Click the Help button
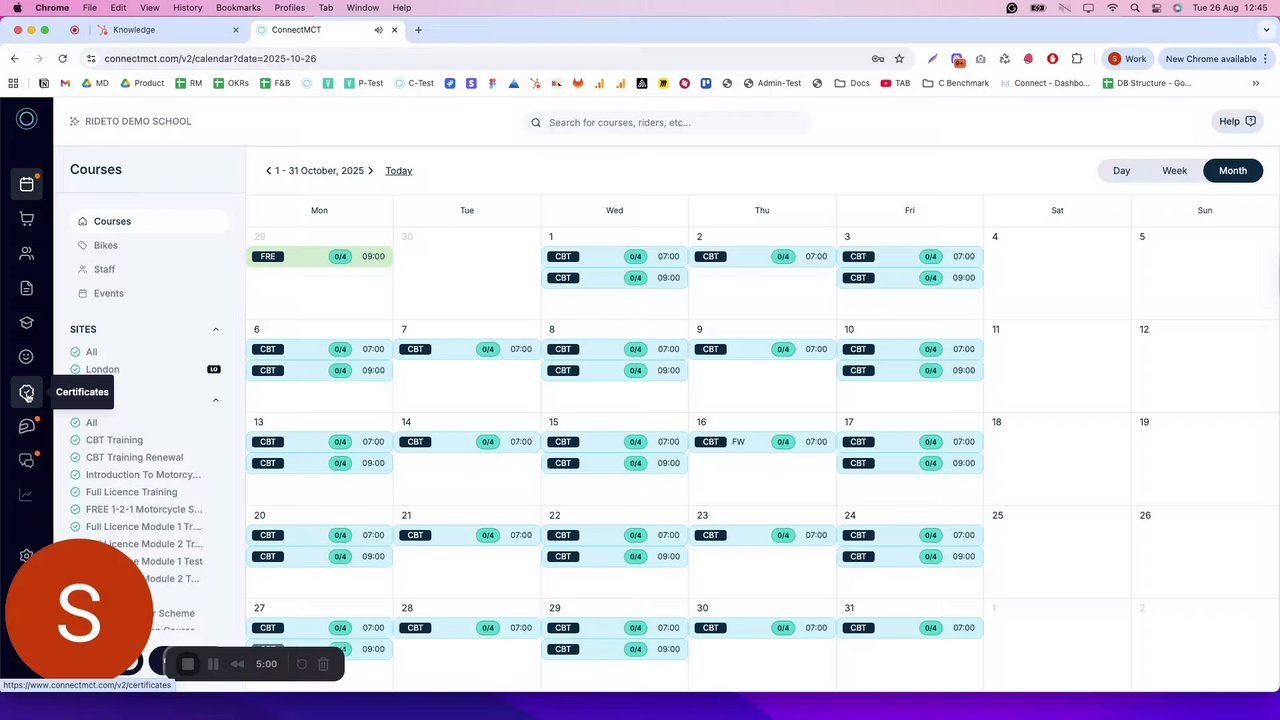 click(1237, 121)
